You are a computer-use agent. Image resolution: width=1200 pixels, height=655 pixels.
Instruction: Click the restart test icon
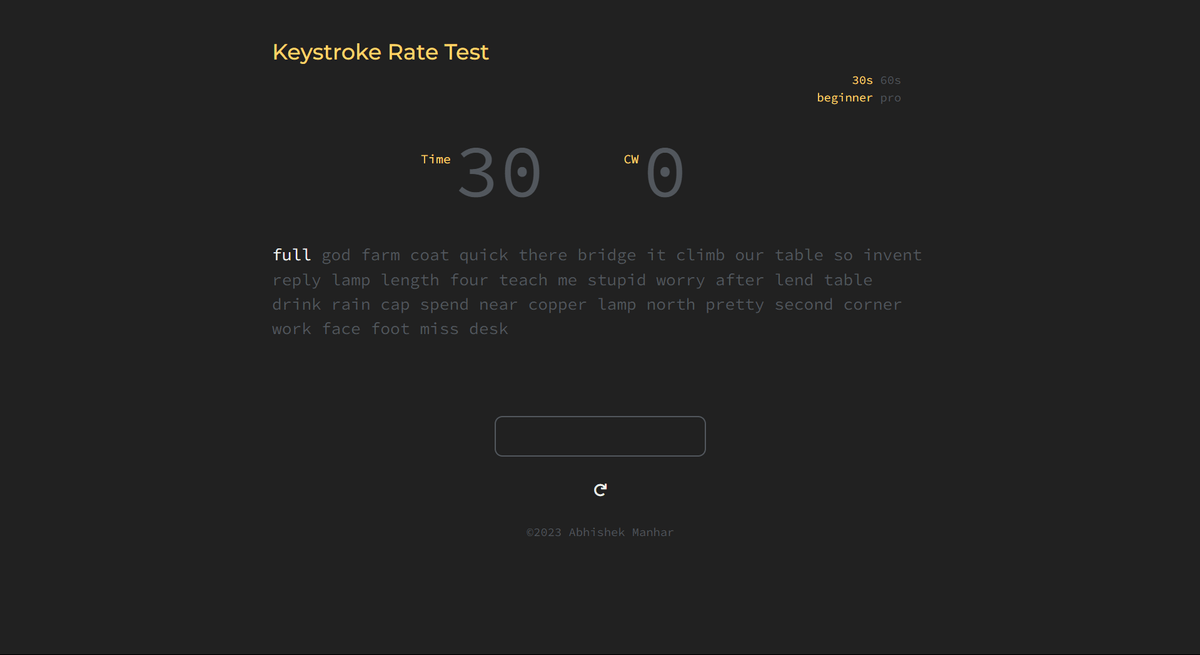click(x=600, y=490)
